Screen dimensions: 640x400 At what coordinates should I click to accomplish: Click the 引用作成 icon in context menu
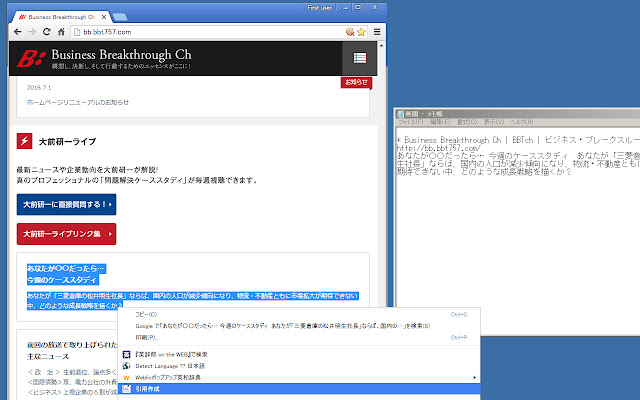(127, 389)
